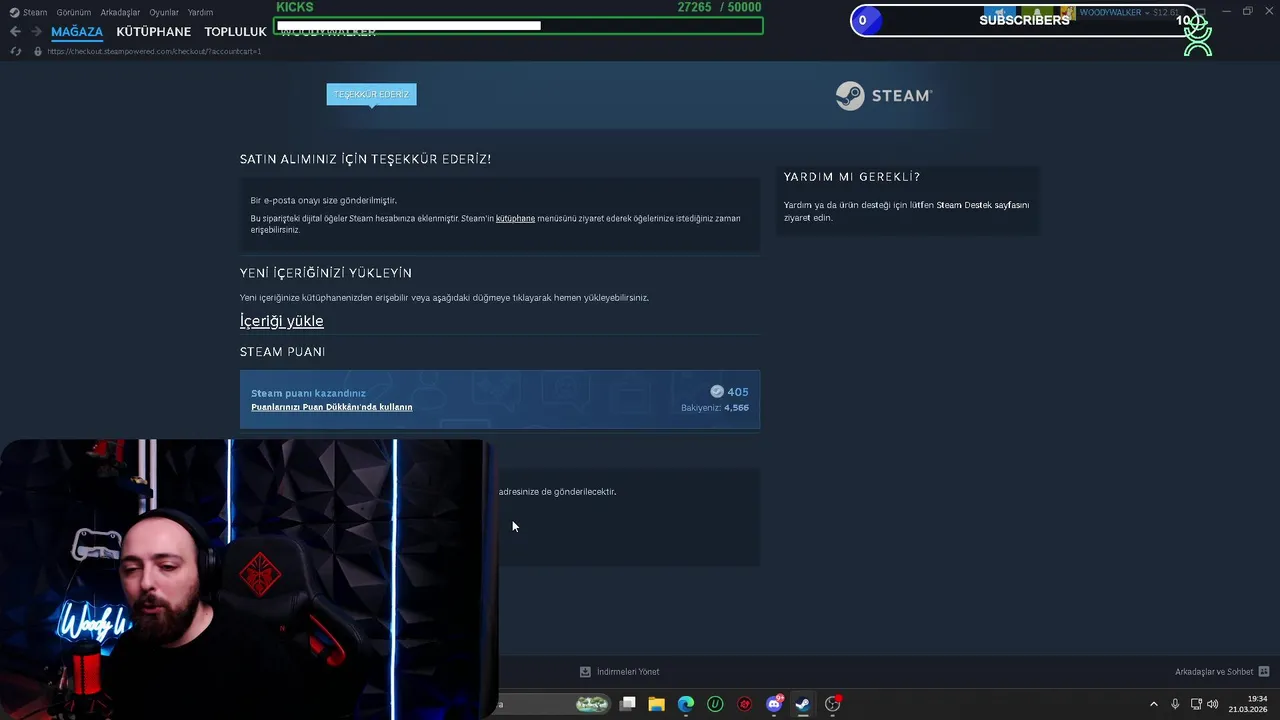
Task: Click the Steam points coin icon beside 405
Action: click(x=717, y=392)
